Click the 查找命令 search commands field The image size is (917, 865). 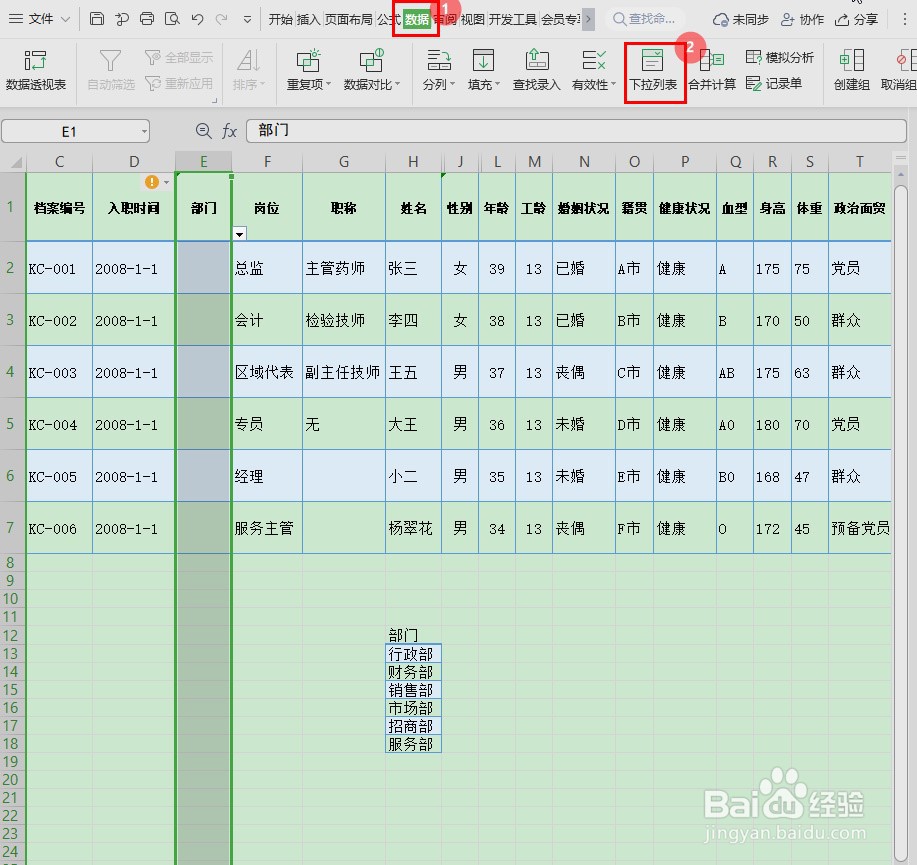644,19
